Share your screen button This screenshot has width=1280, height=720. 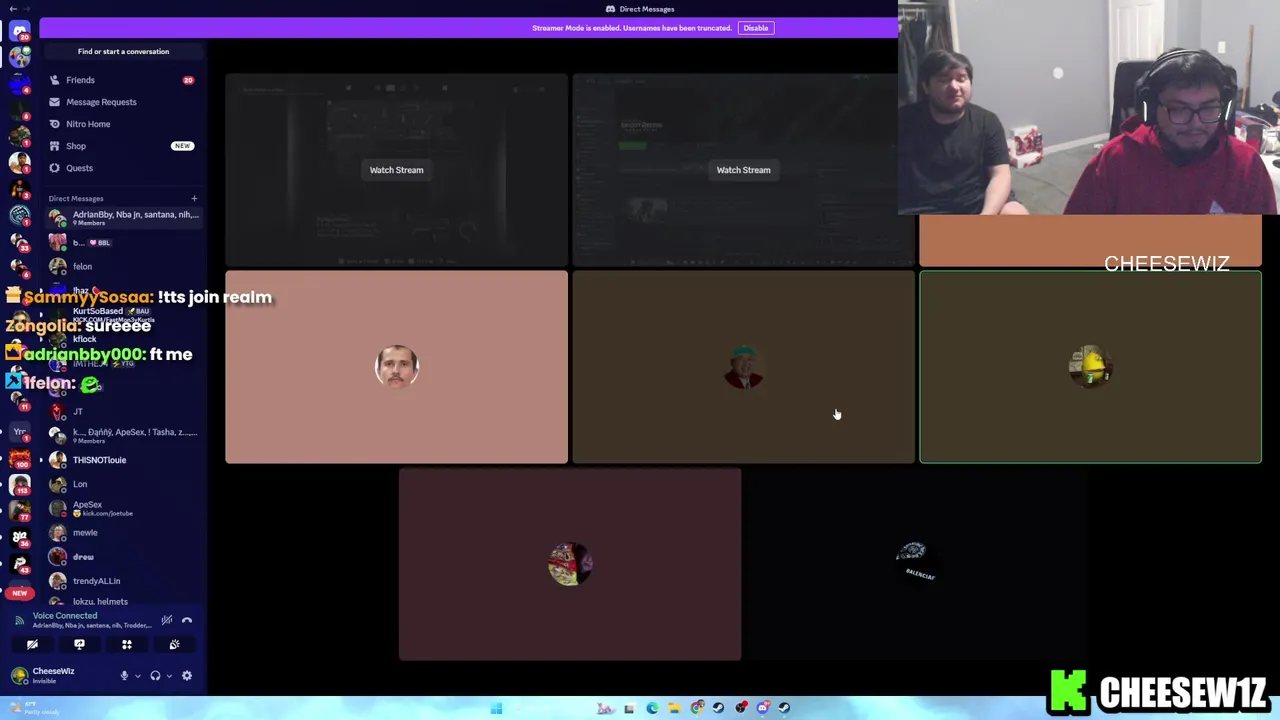[79, 645]
